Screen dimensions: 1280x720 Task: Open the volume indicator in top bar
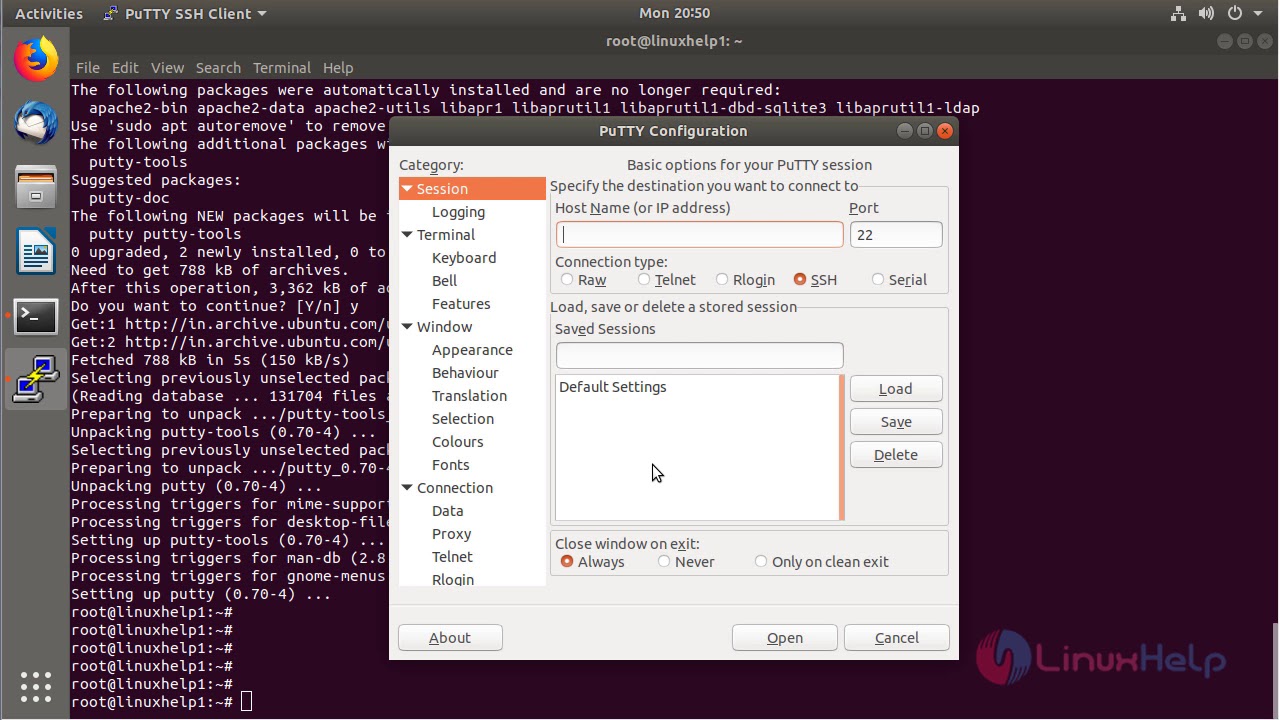coord(1206,14)
